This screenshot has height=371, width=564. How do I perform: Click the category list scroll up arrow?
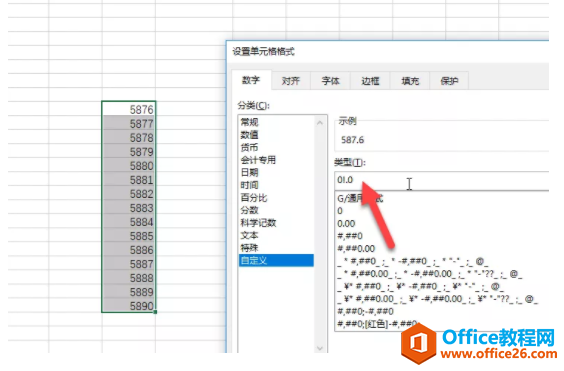320,123
